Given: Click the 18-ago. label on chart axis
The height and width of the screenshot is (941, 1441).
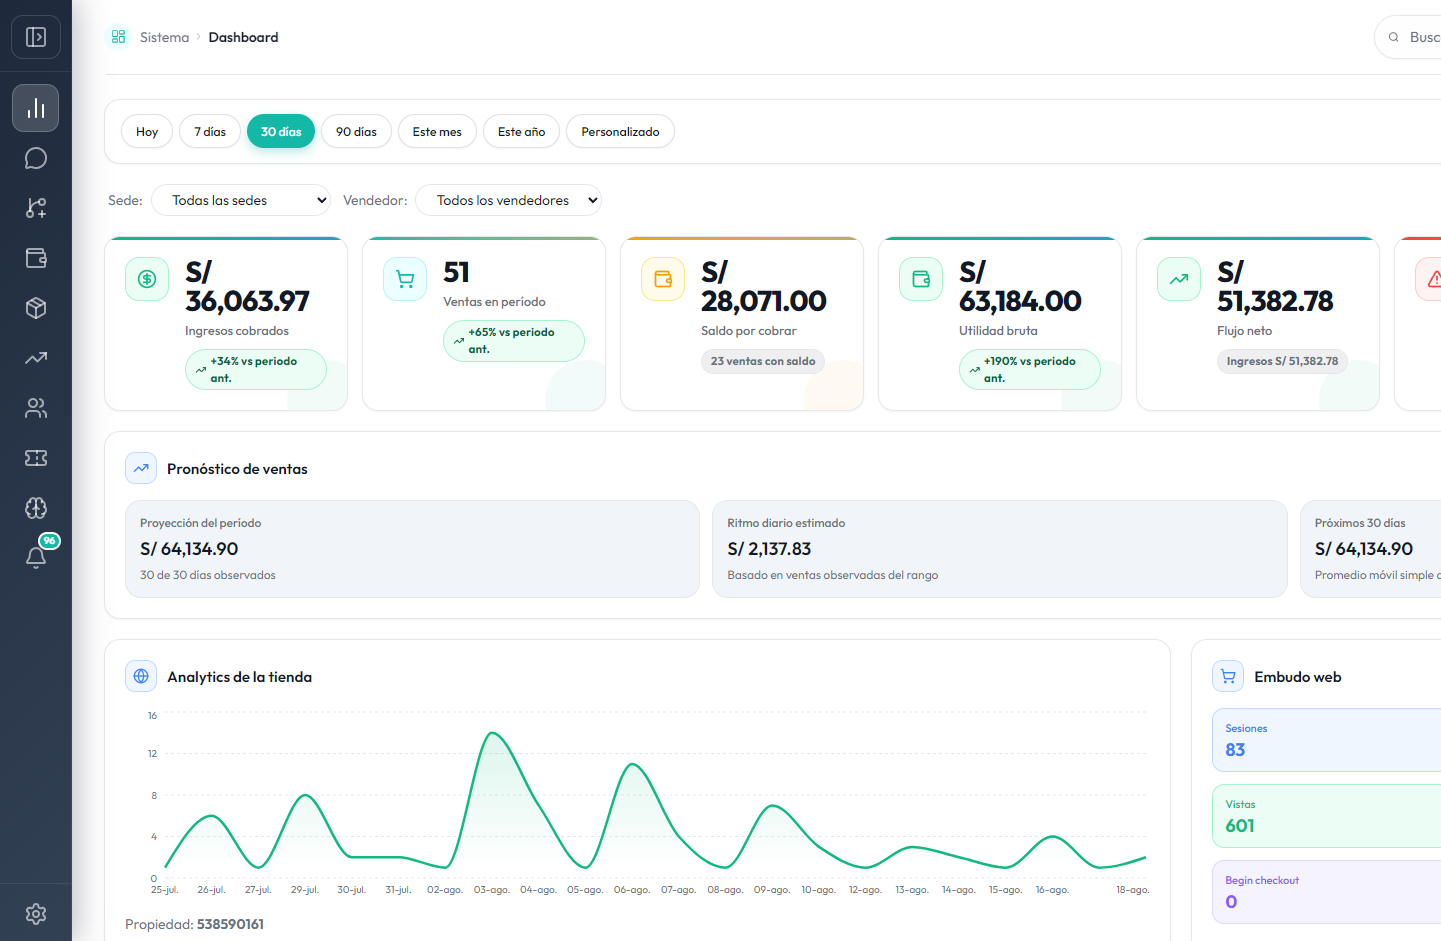Looking at the screenshot, I should (1133, 889).
